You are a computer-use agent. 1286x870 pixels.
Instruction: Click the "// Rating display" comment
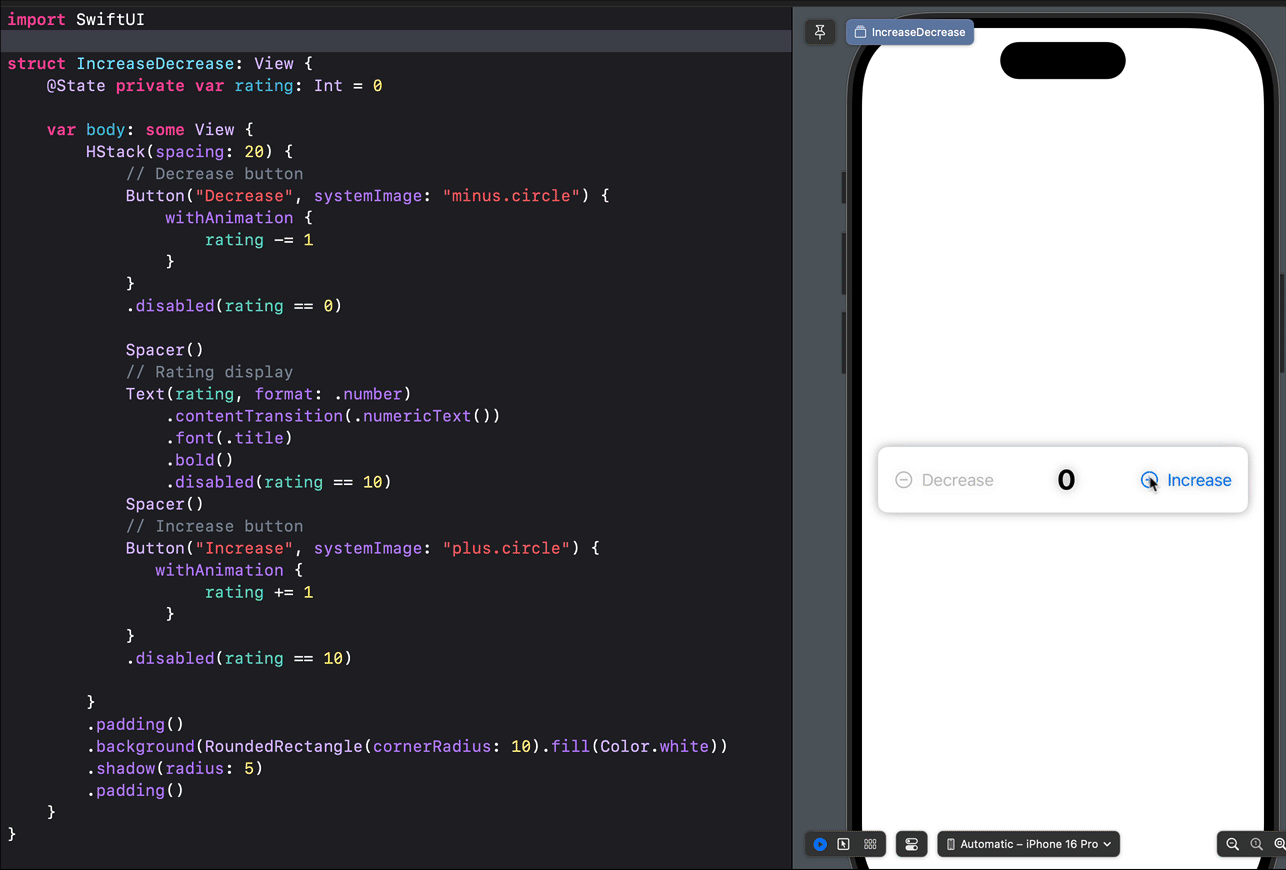[x=209, y=371]
